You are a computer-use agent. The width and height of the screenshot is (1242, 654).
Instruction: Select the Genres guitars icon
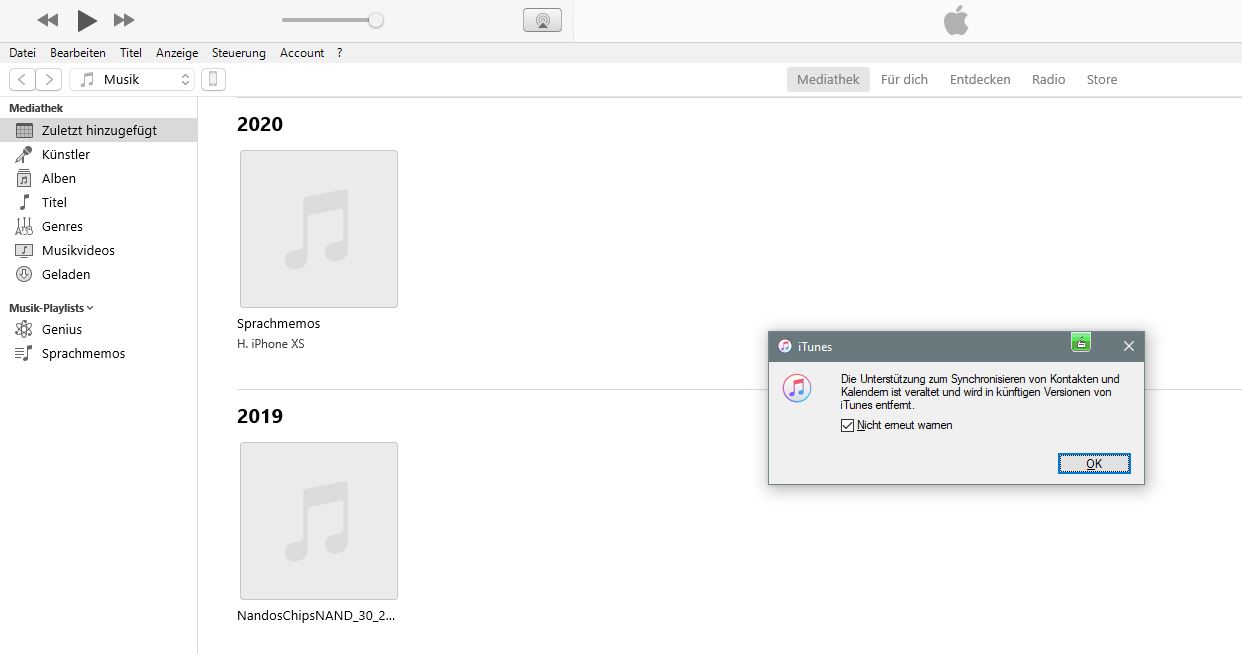(24, 226)
